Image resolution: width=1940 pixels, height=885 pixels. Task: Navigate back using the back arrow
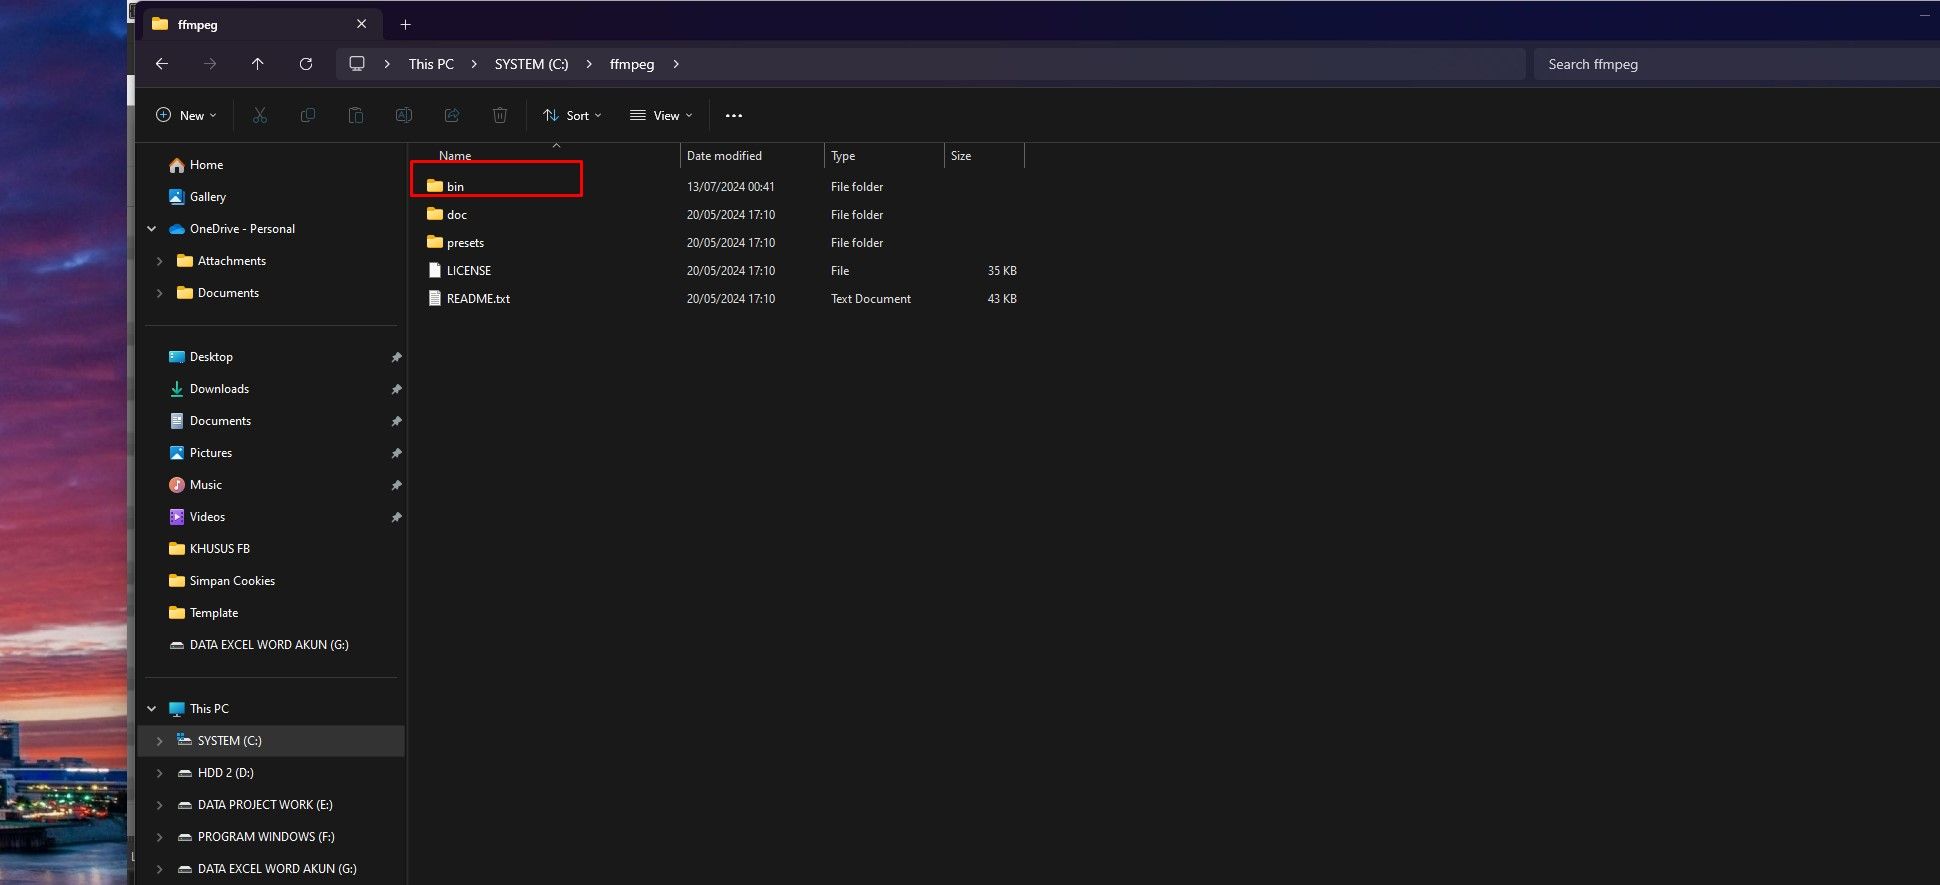[x=162, y=64]
